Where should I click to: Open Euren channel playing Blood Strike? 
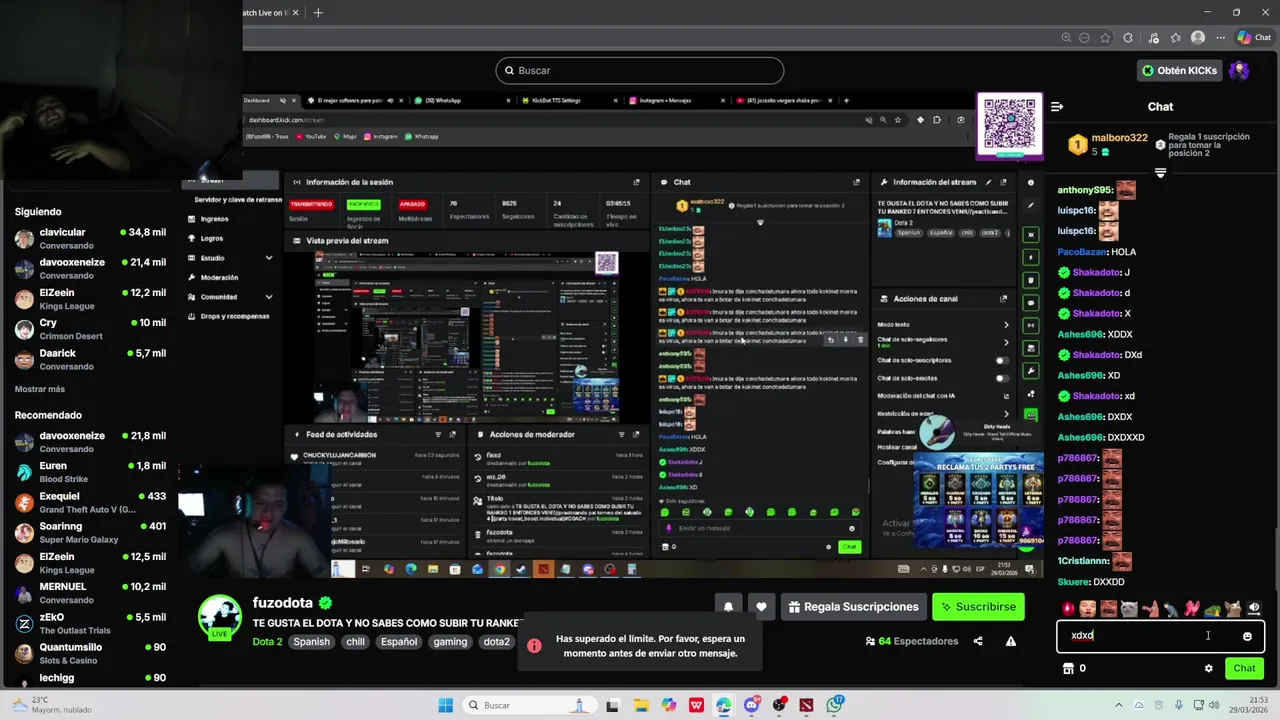pos(90,472)
